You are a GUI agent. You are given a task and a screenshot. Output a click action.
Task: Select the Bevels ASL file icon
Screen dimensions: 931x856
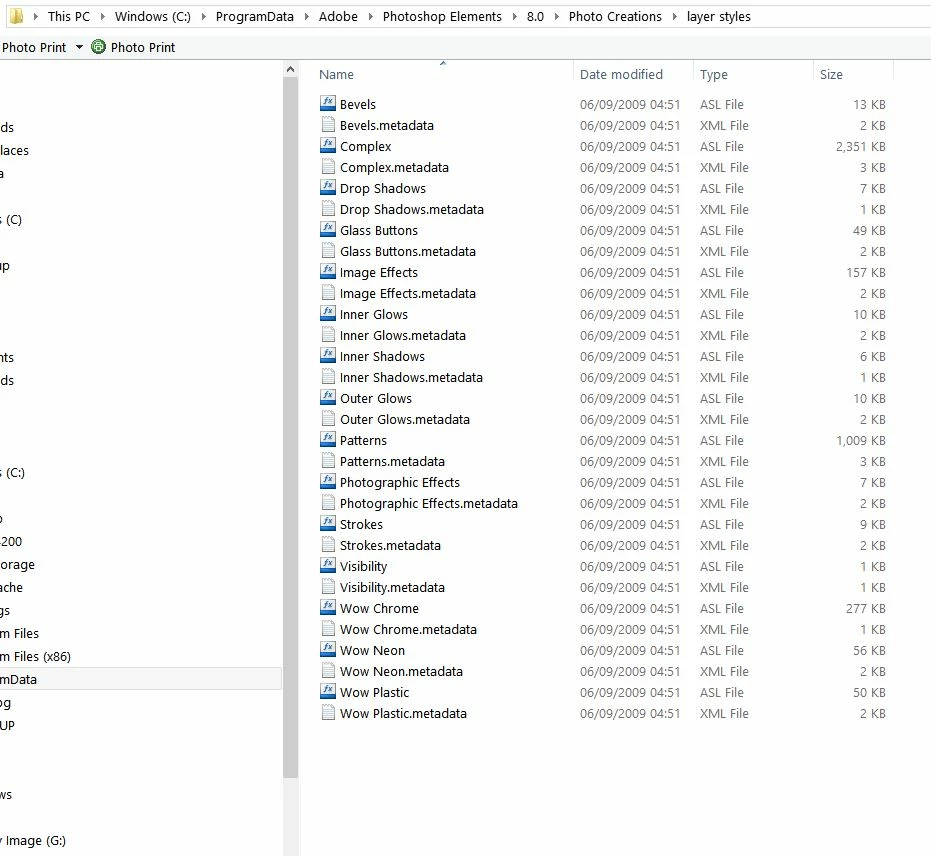click(x=328, y=103)
